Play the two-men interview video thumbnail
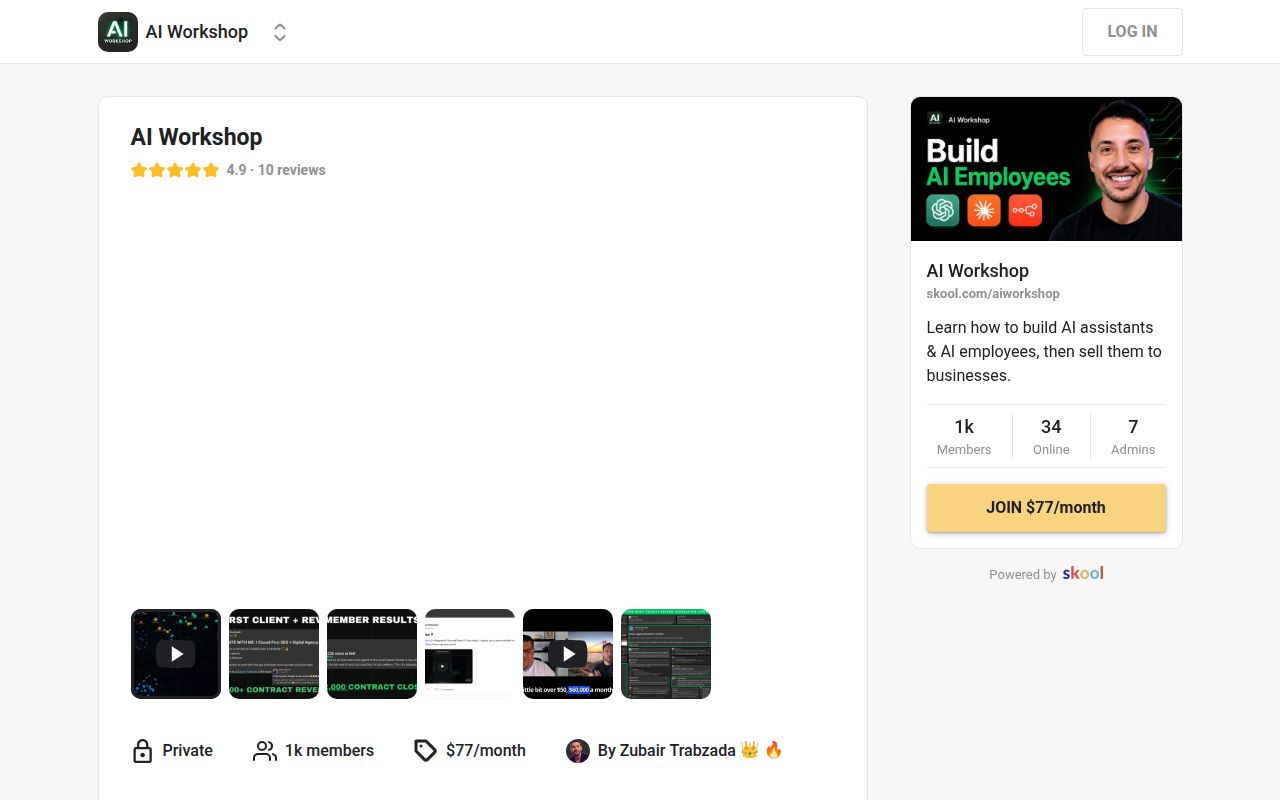 tap(568, 654)
